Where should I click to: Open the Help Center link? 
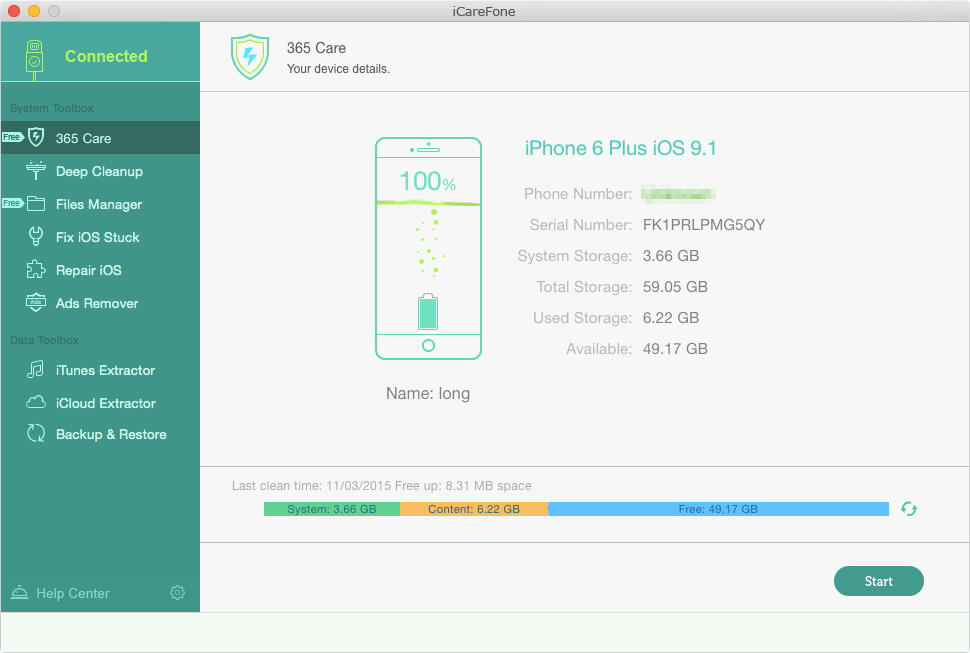click(x=72, y=593)
